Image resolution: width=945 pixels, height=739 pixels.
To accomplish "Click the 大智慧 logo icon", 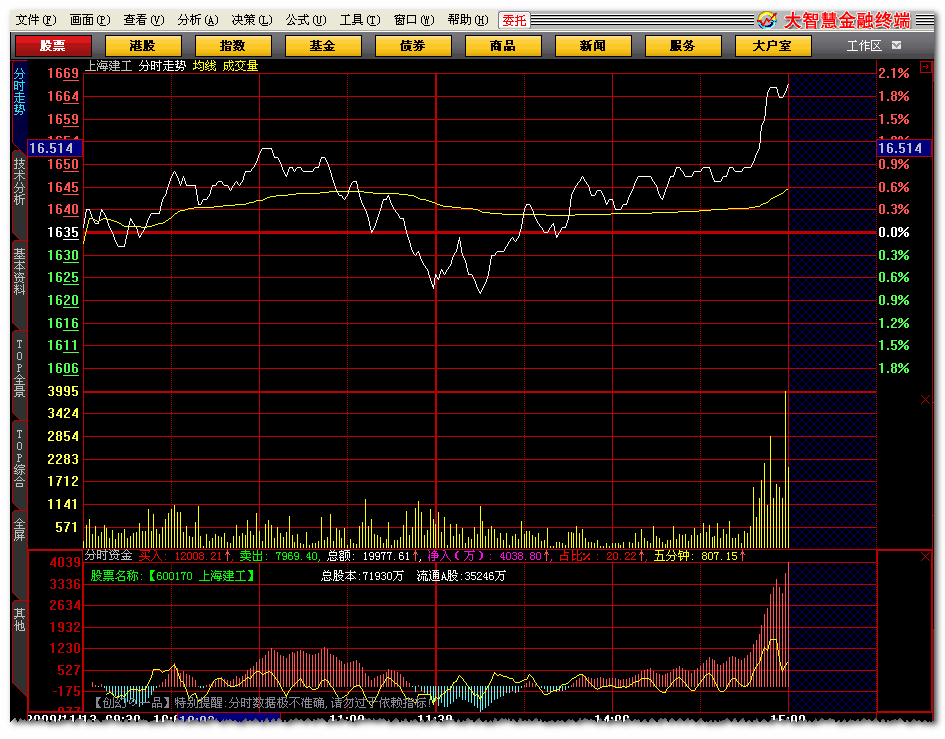I will click(767, 20).
